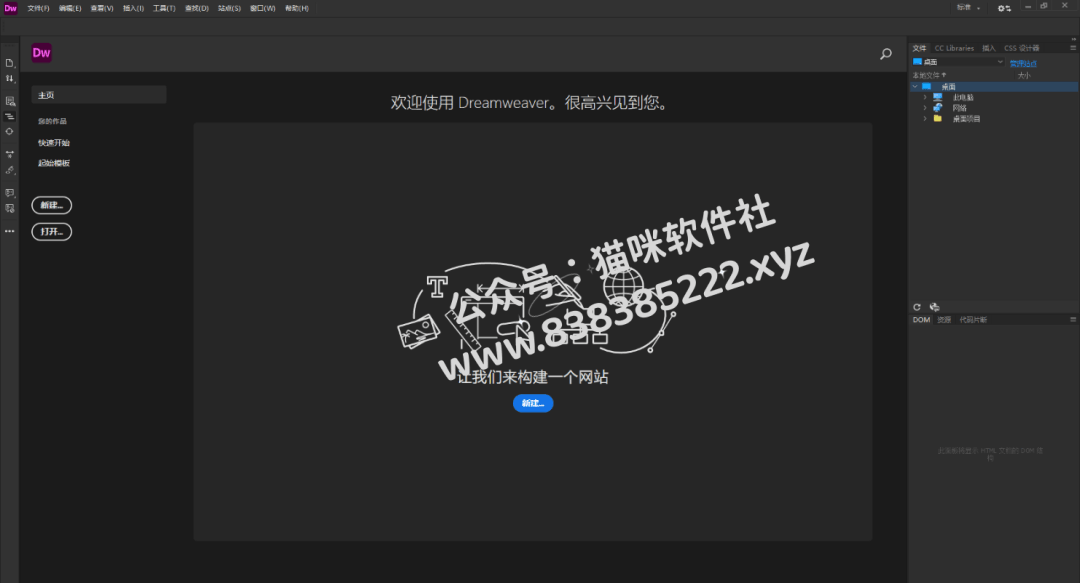Open the 标准 workspace dropdown
Image resolution: width=1080 pixels, height=583 pixels.
968,8
